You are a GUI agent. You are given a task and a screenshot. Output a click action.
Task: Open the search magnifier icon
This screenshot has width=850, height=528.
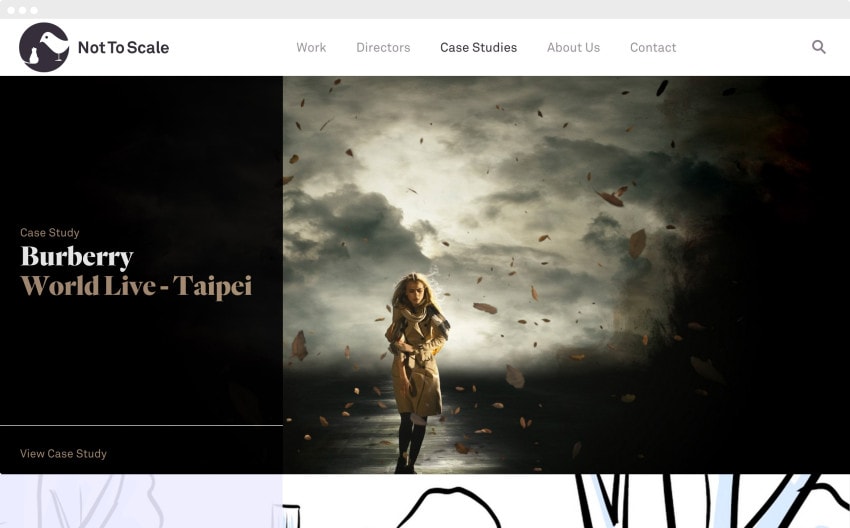(x=819, y=47)
